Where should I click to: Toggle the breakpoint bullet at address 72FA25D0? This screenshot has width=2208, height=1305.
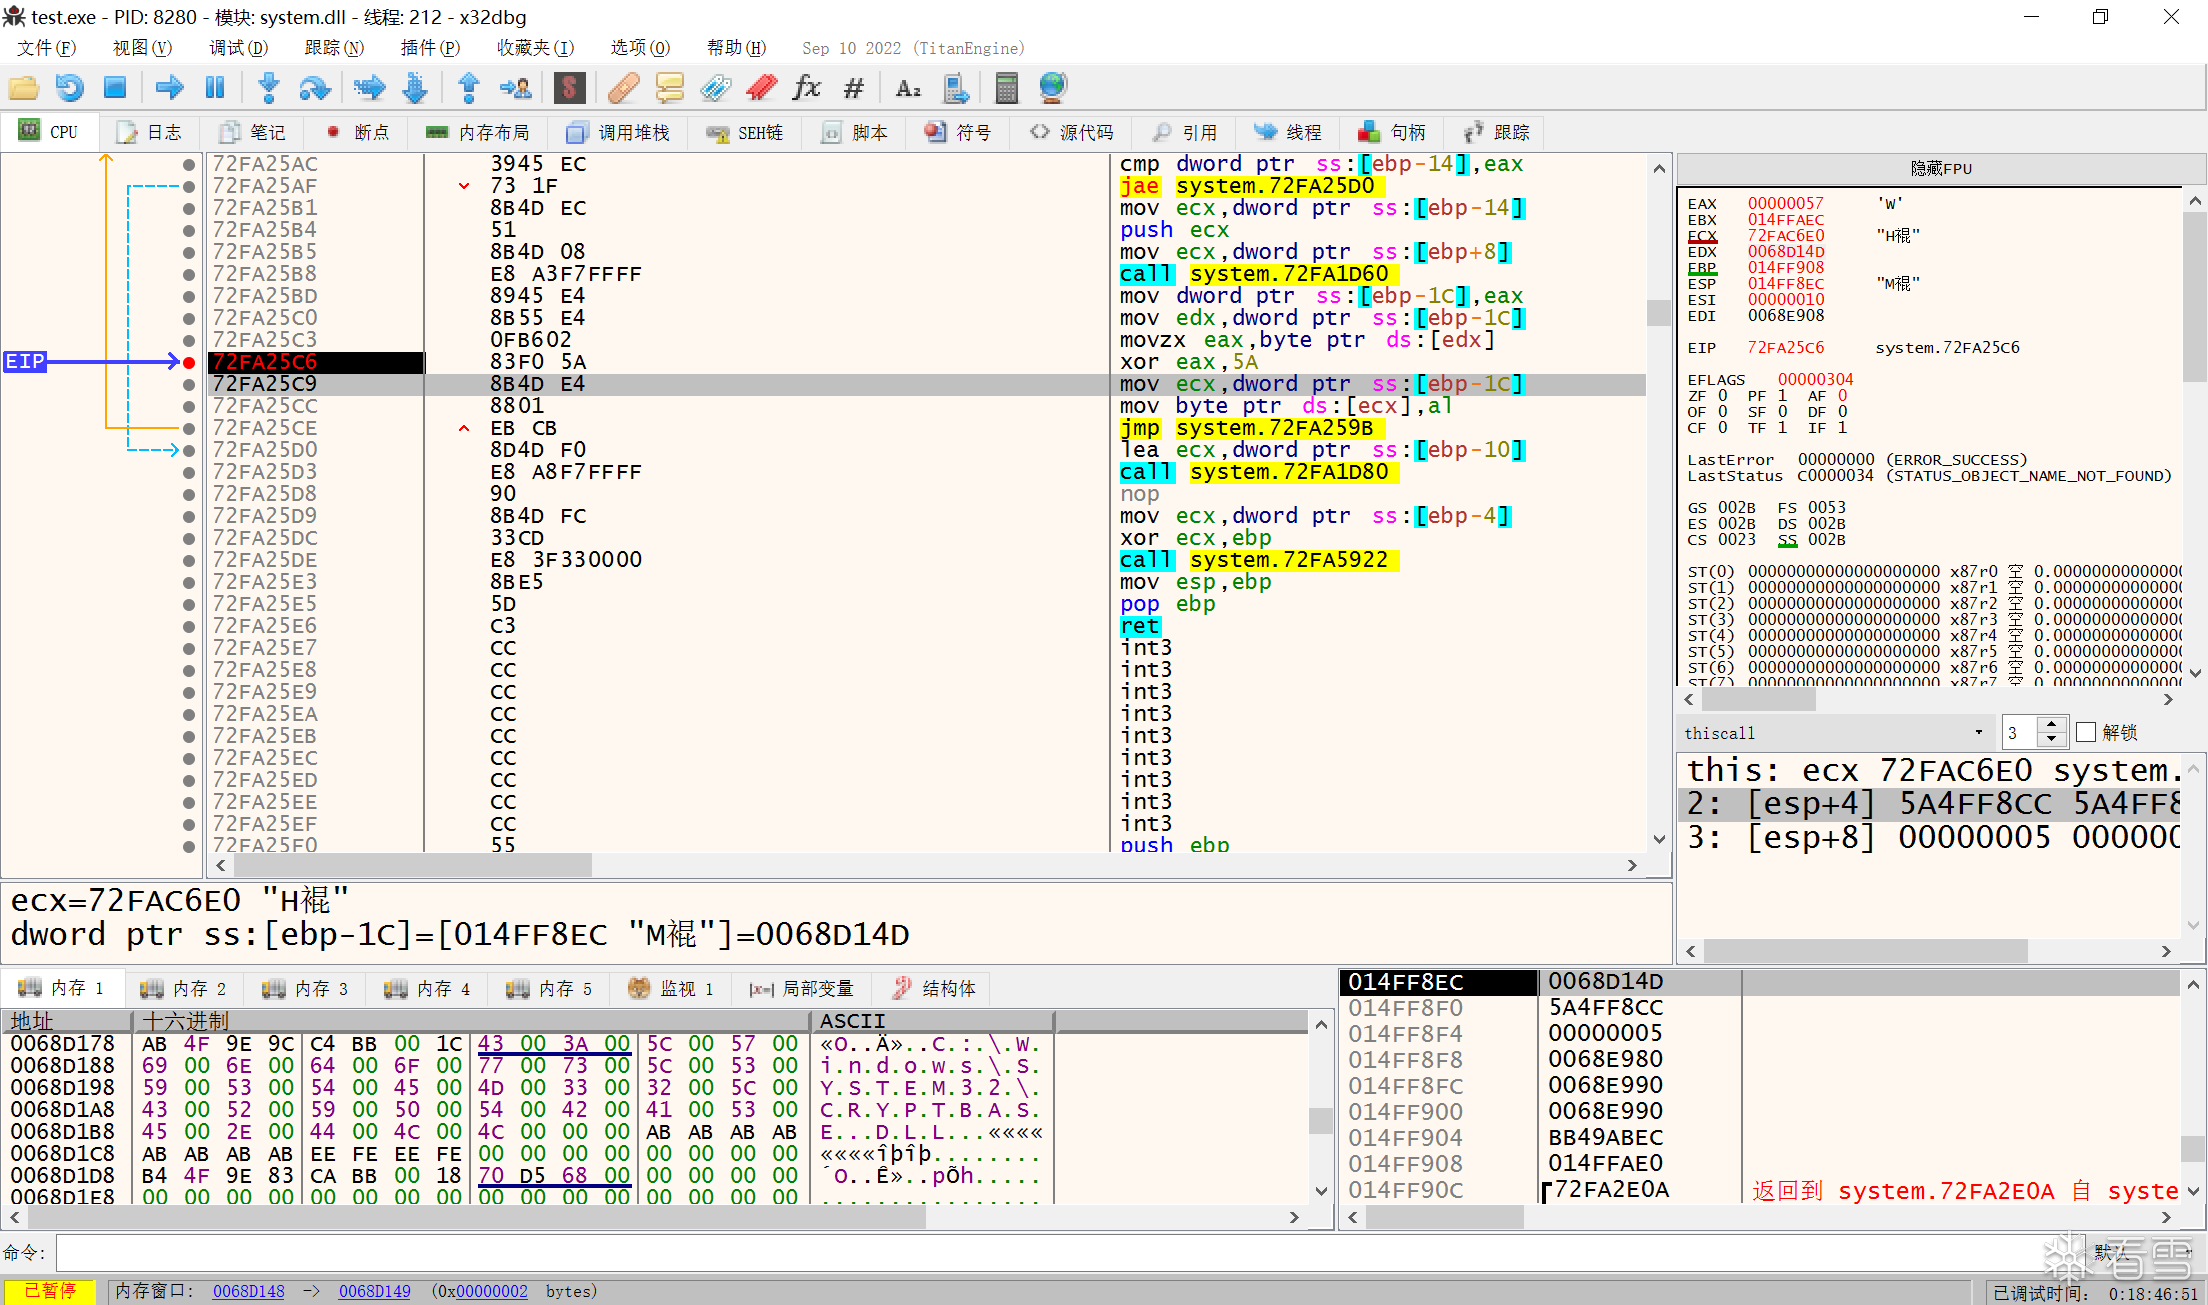coord(189,450)
